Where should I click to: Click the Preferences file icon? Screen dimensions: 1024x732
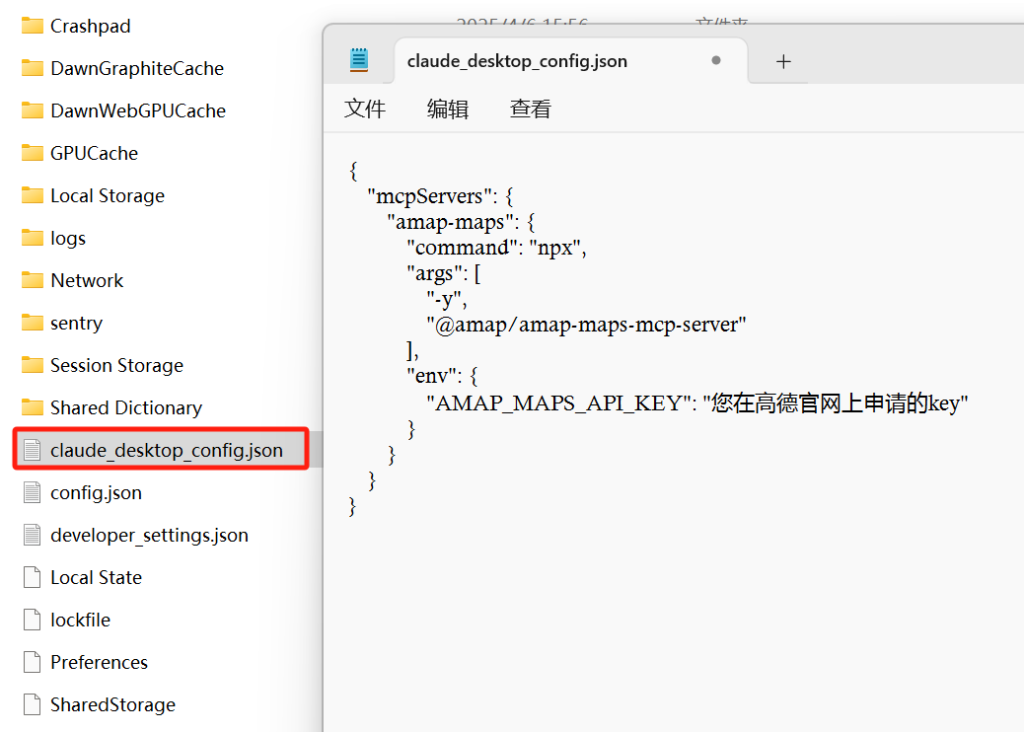tap(32, 662)
